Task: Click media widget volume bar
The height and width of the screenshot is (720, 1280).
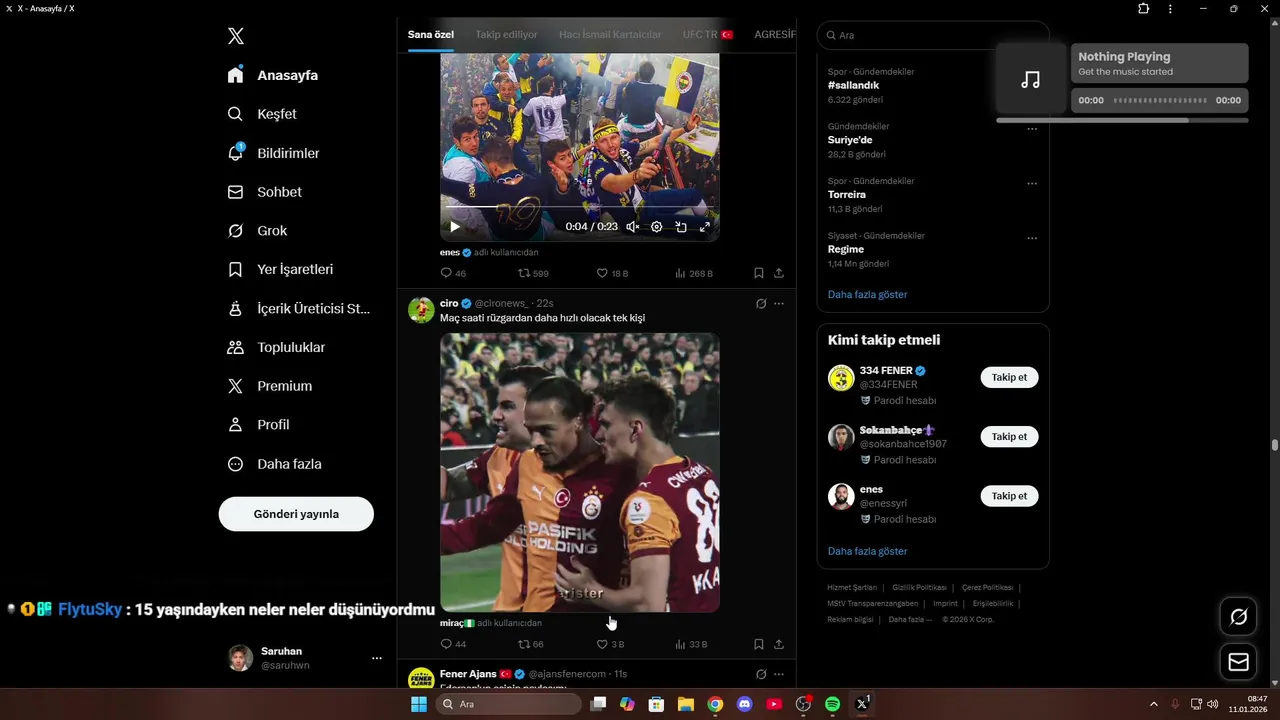Action: 1122,120
